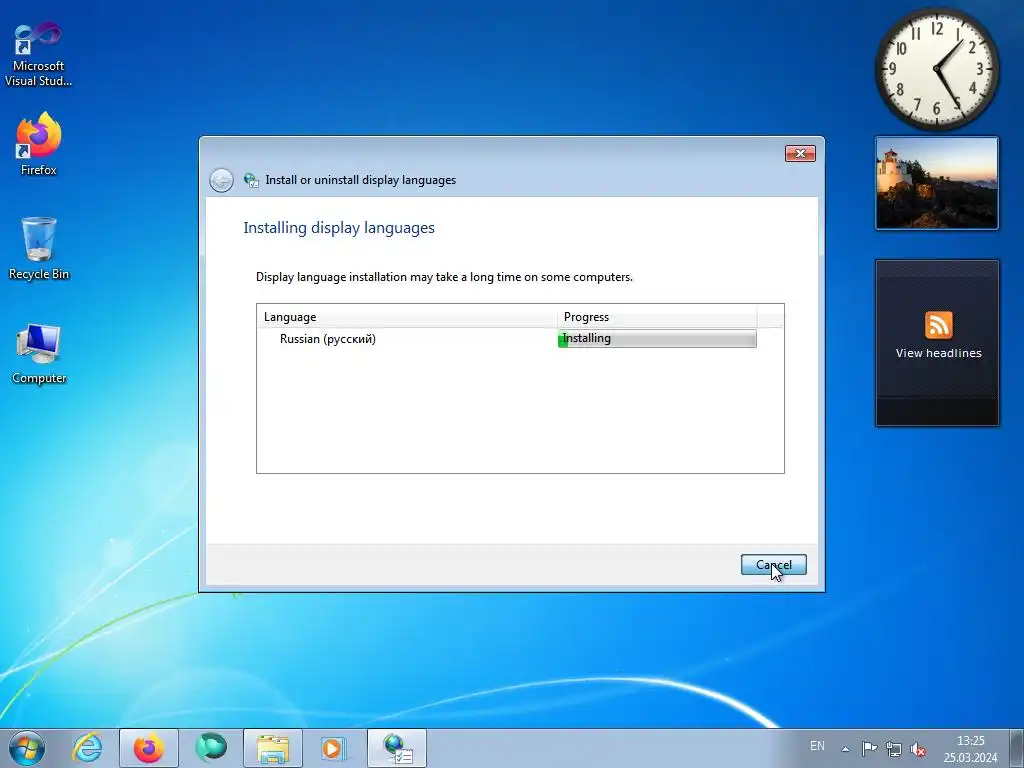Click the orange RSS feed icon

938,325
